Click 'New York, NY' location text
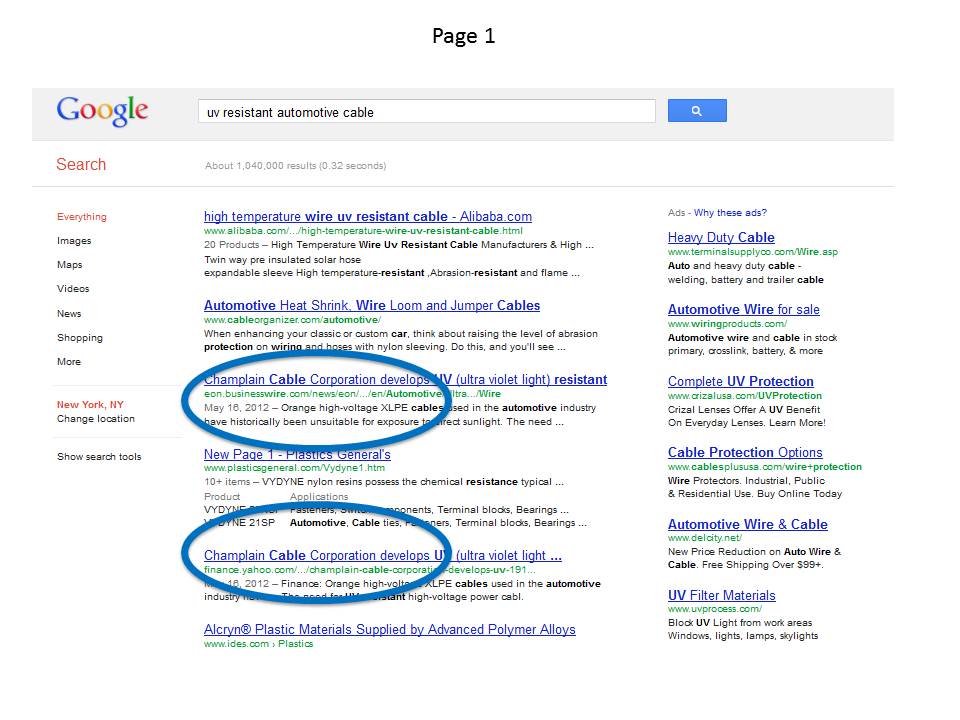960x720 pixels. pos(91,405)
